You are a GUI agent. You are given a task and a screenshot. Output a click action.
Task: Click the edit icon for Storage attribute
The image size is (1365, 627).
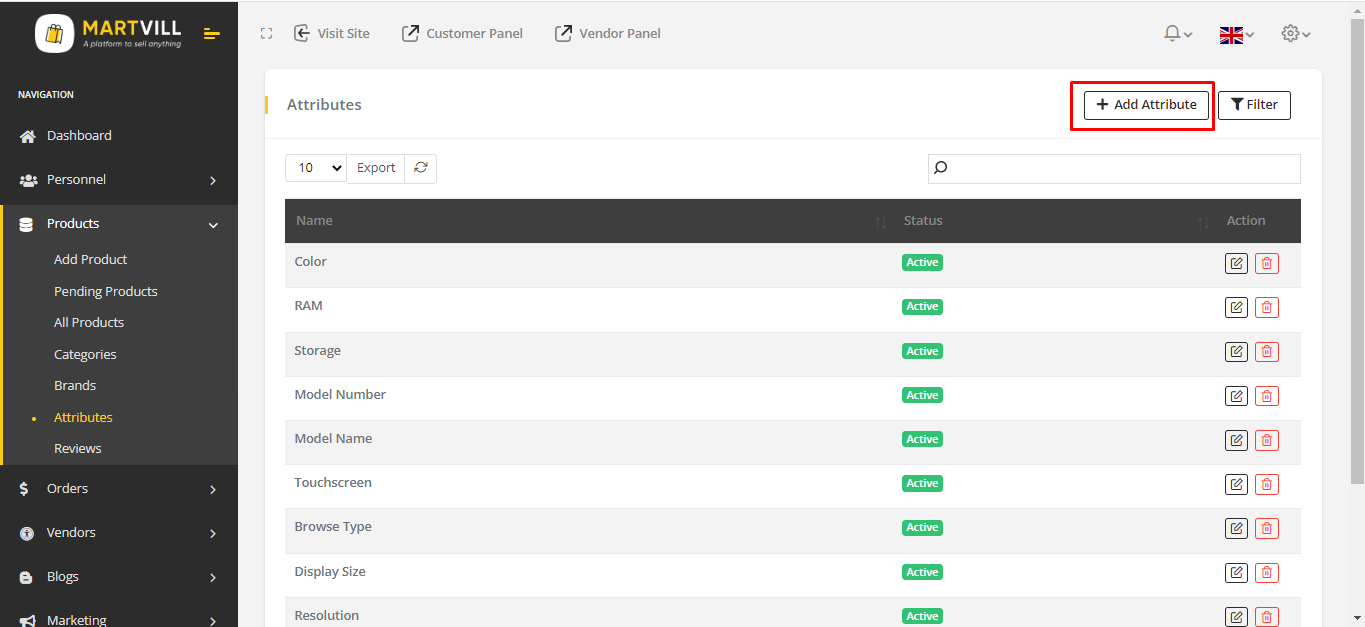(x=1236, y=351)
